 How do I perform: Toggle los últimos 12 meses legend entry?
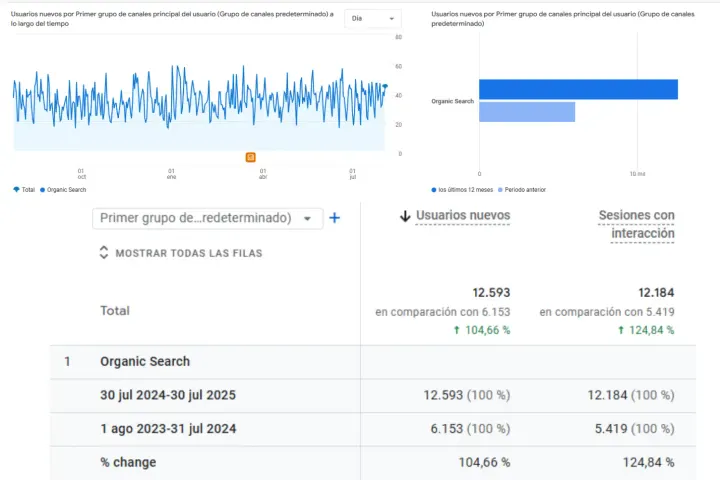tap(462, 190)
